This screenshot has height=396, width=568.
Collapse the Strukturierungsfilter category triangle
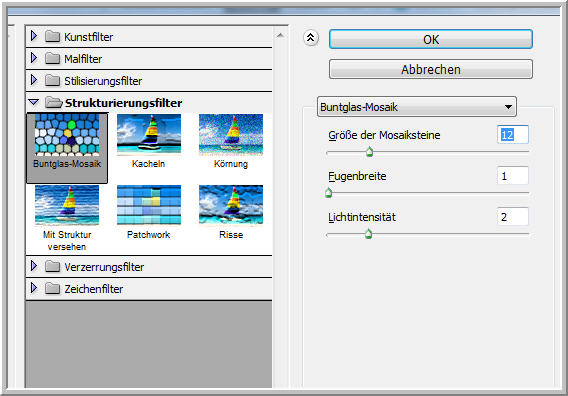[34, 103]
